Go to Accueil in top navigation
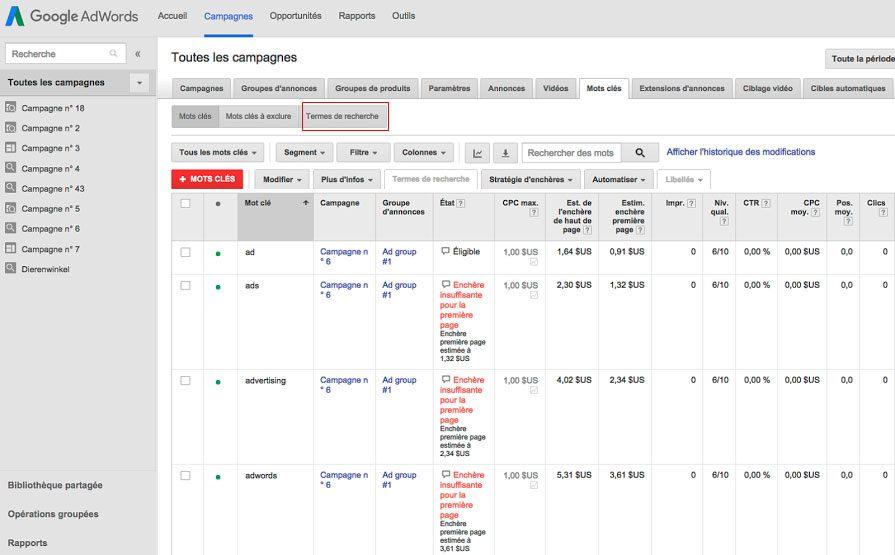 [x=172, y=16]
